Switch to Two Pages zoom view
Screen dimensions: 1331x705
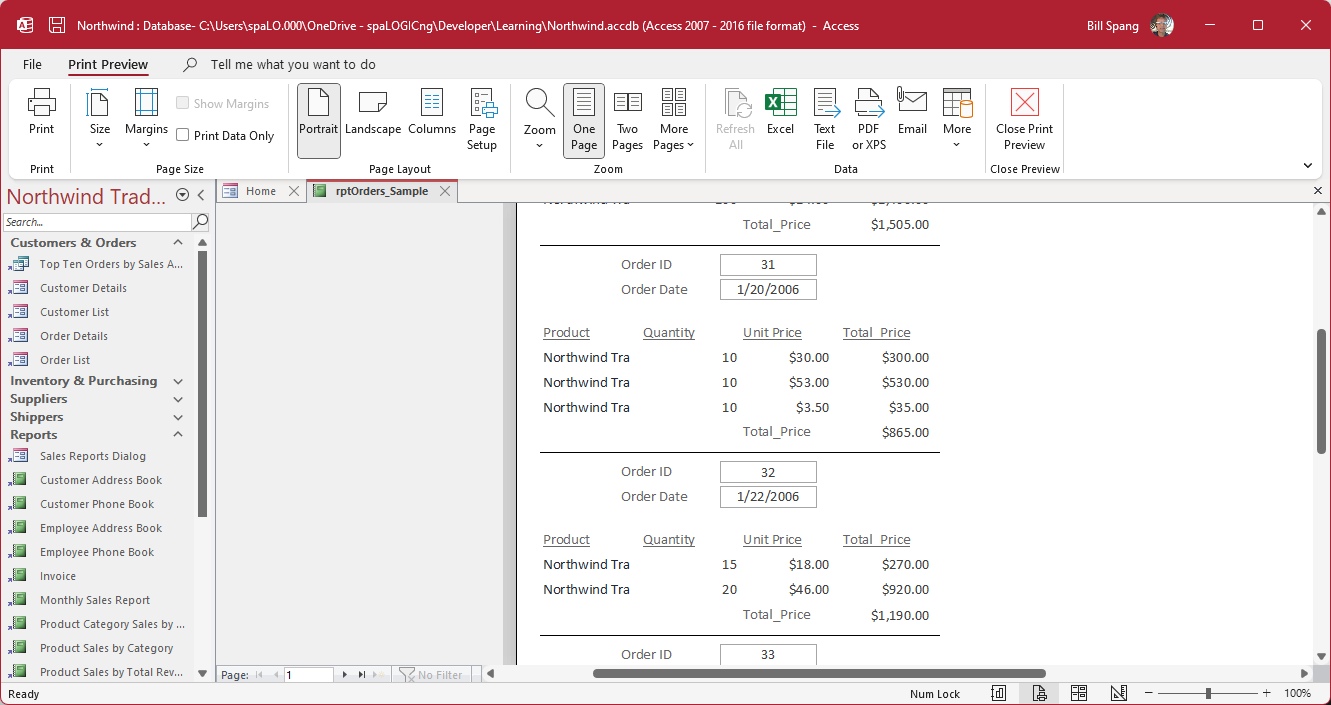pos(627,119)
